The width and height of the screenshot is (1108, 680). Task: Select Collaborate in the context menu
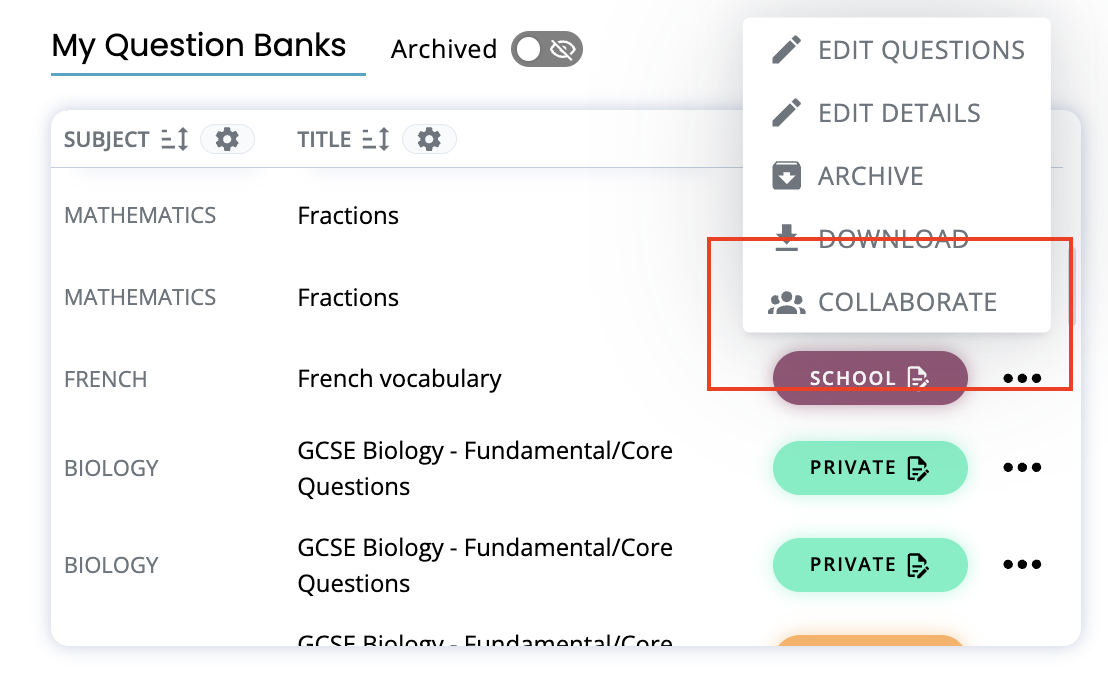pyautogui.click(x=906, y=302)
